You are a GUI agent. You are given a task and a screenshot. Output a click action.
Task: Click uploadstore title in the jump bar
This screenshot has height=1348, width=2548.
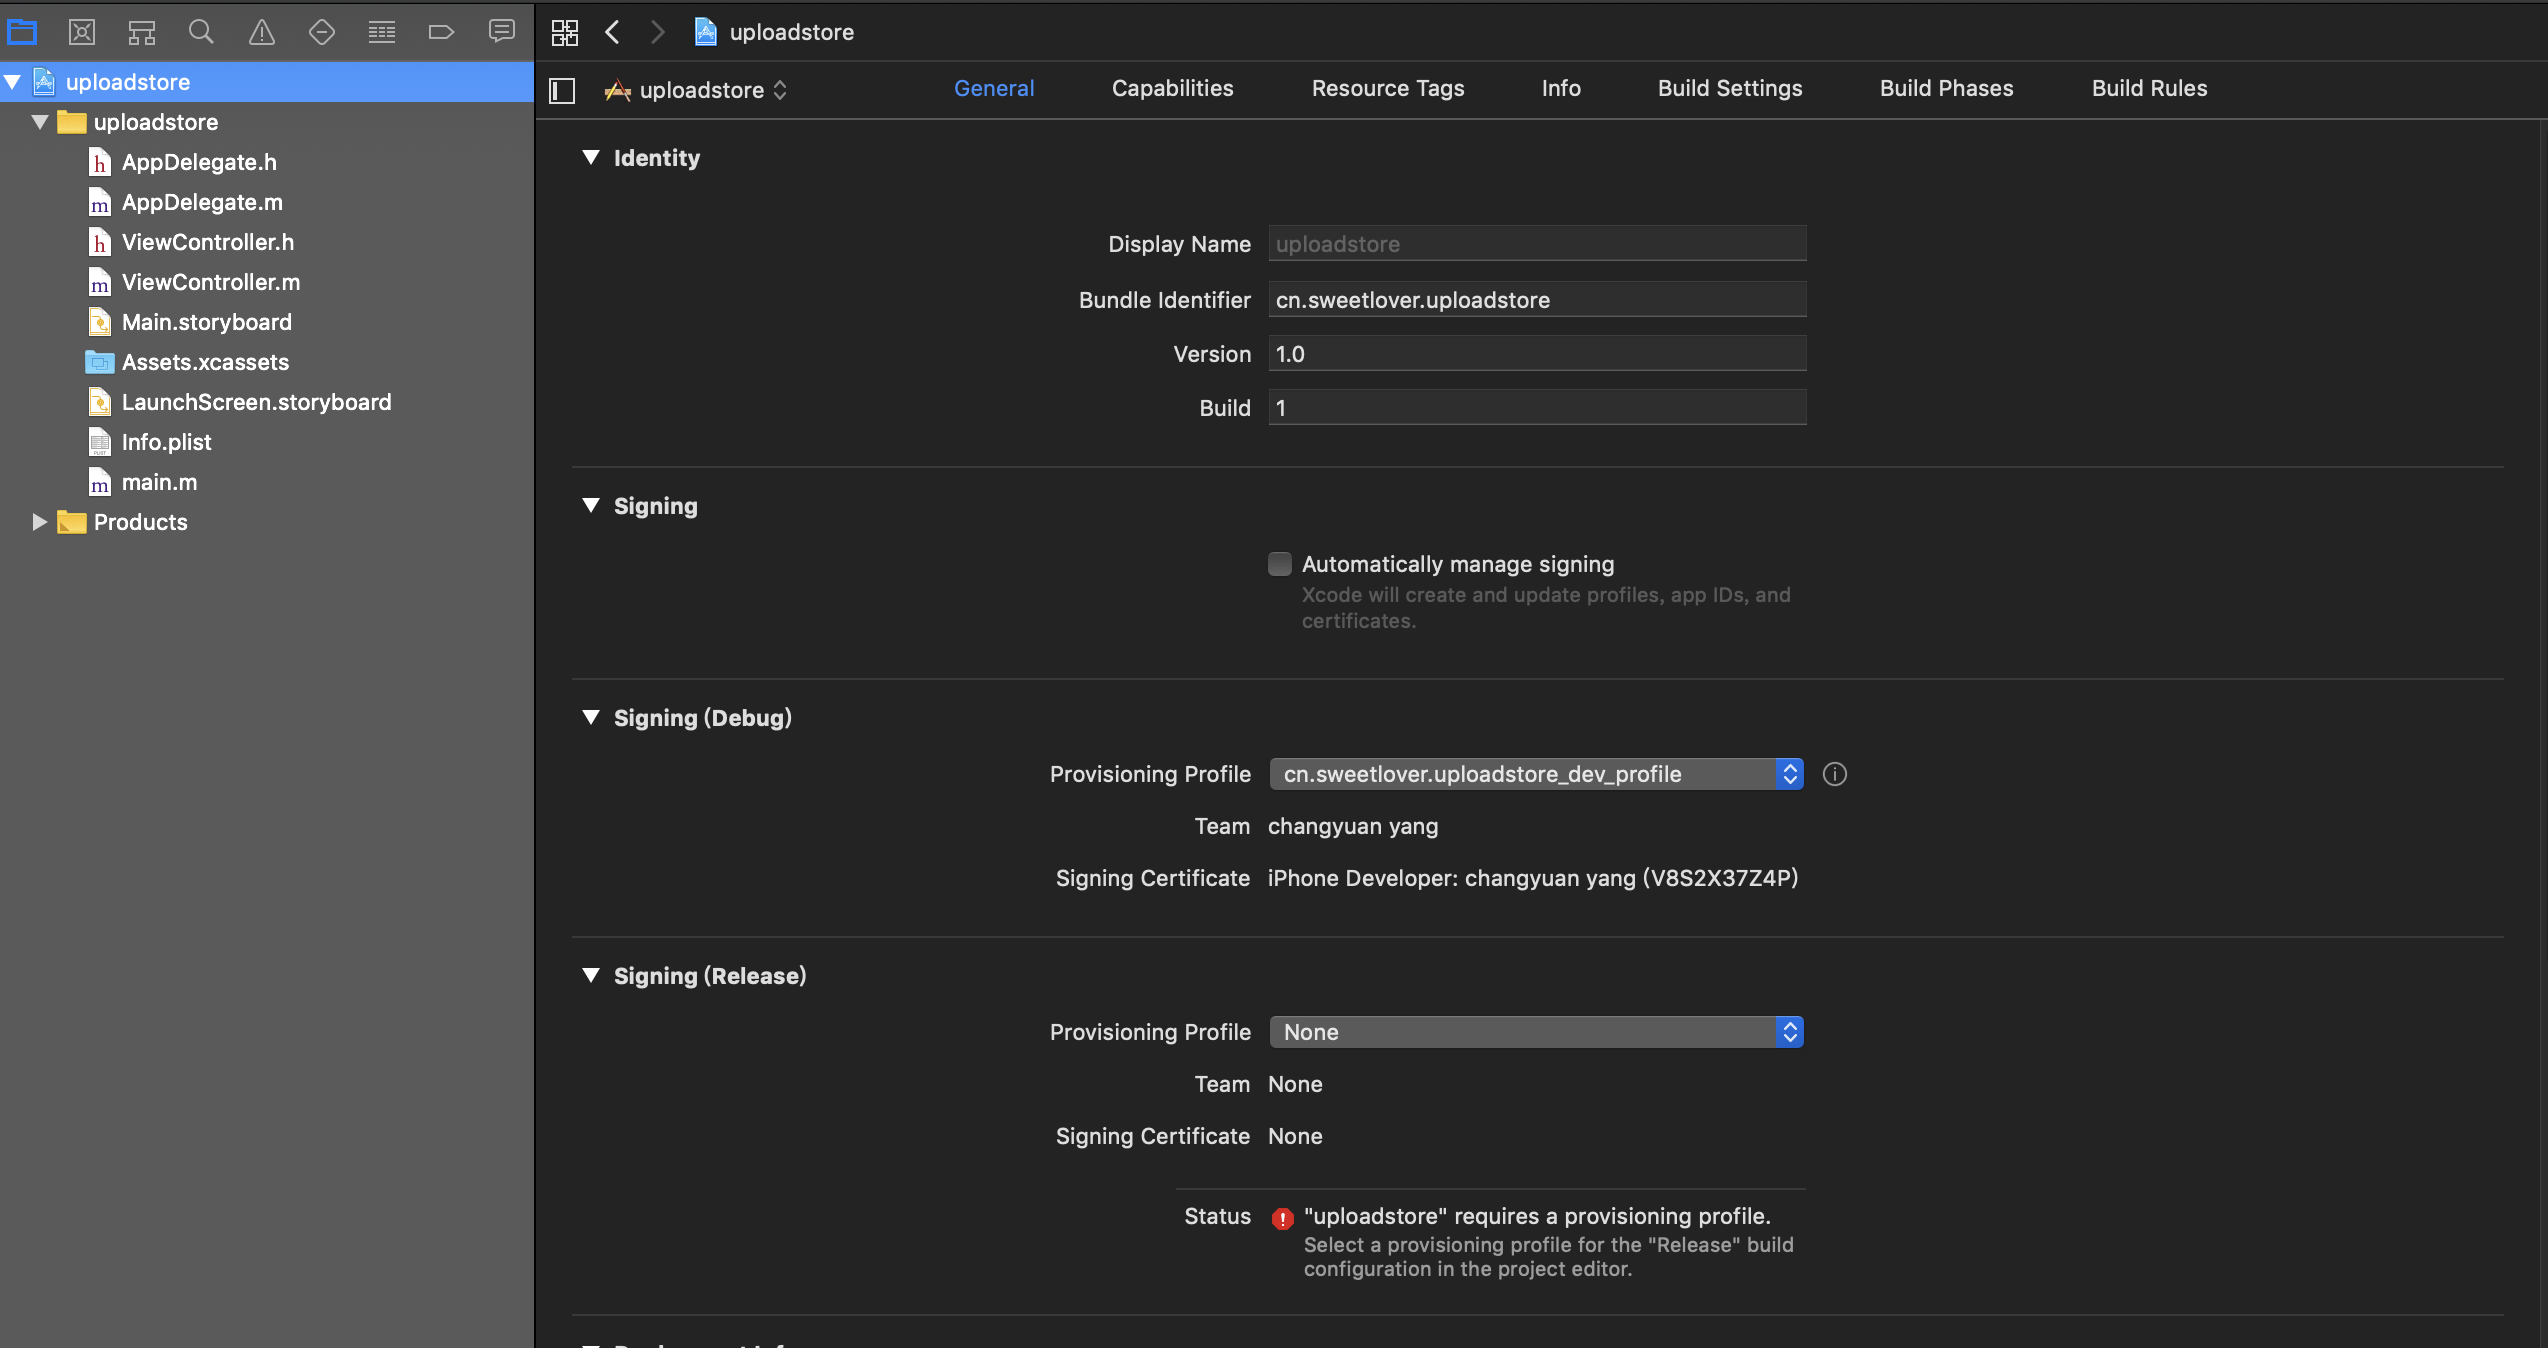(x=792, y=32)
